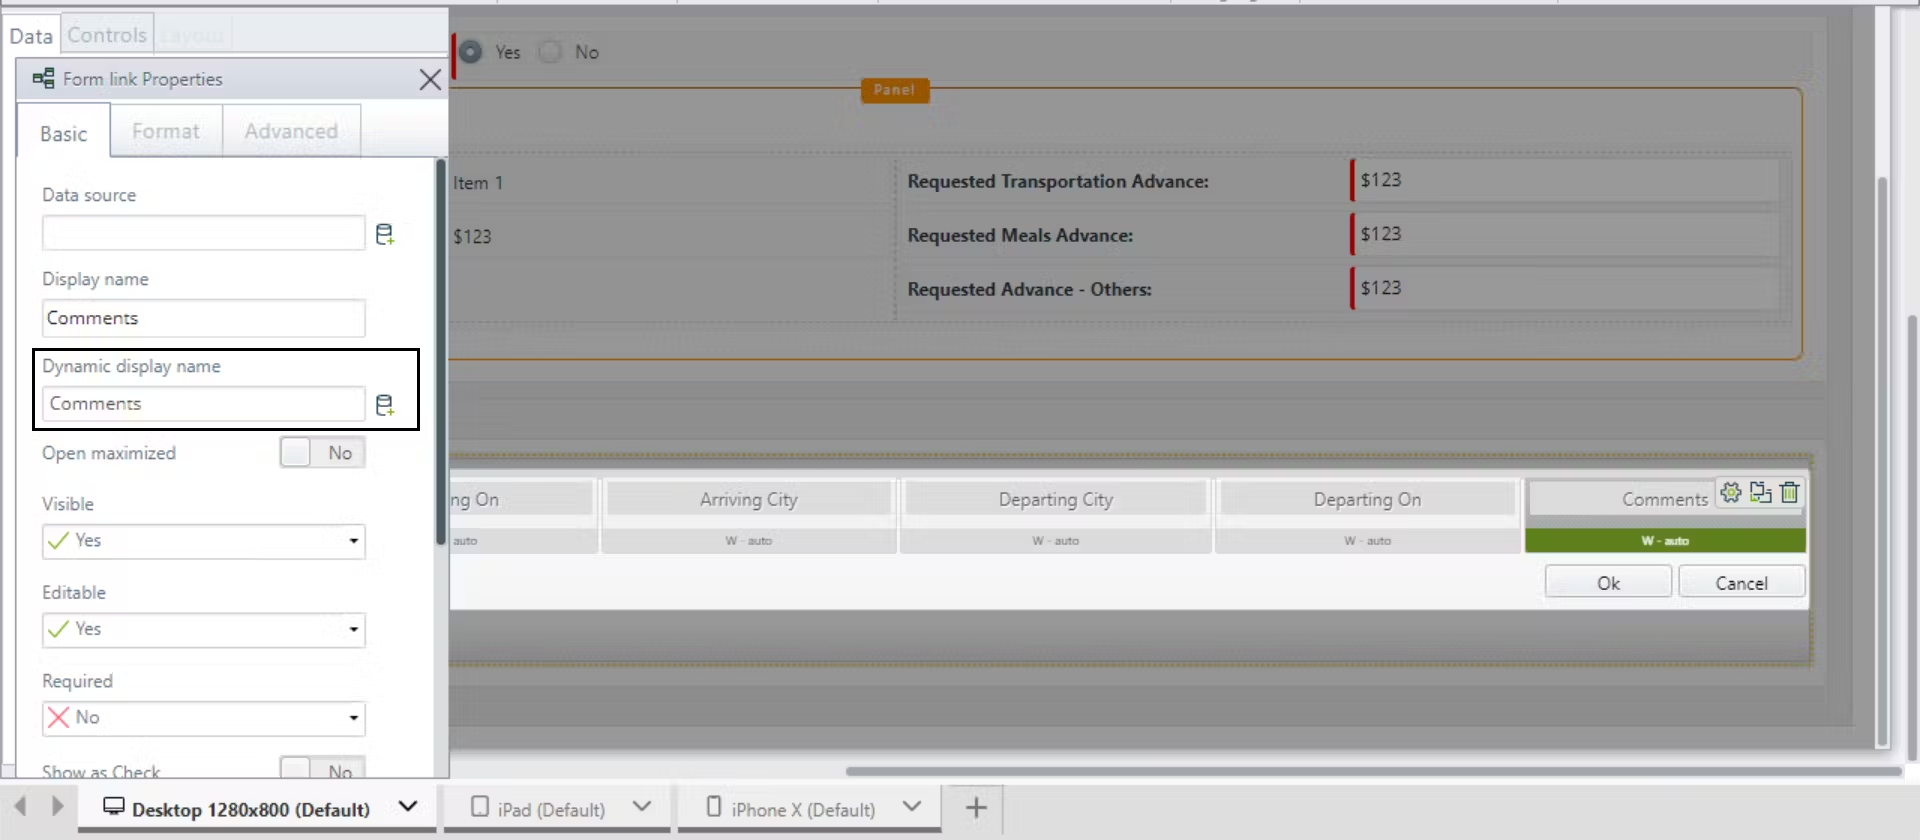Expand the Required dropdown
1920x840 pixels.
pos(204,718)
